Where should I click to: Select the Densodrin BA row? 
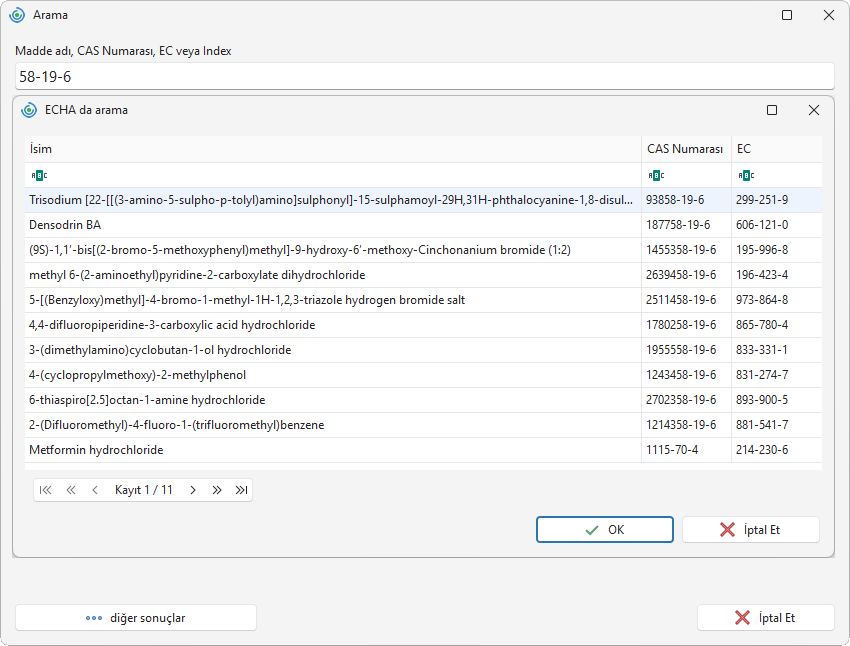[423, 225]
